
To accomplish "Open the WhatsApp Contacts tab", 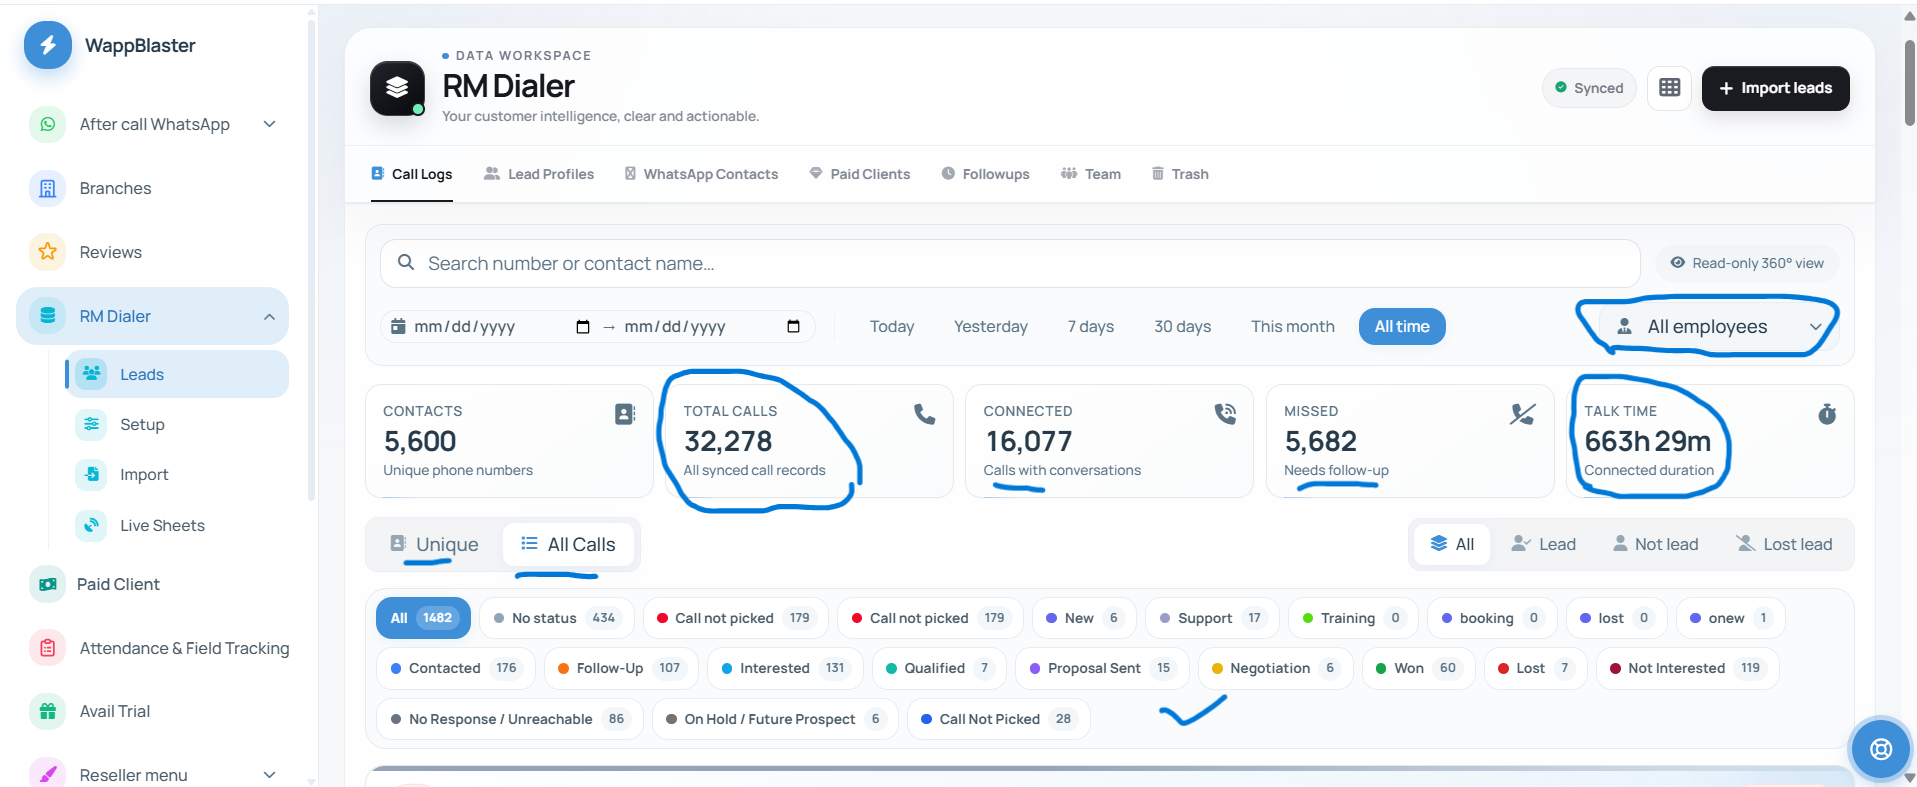I will [x=701, y=174].
